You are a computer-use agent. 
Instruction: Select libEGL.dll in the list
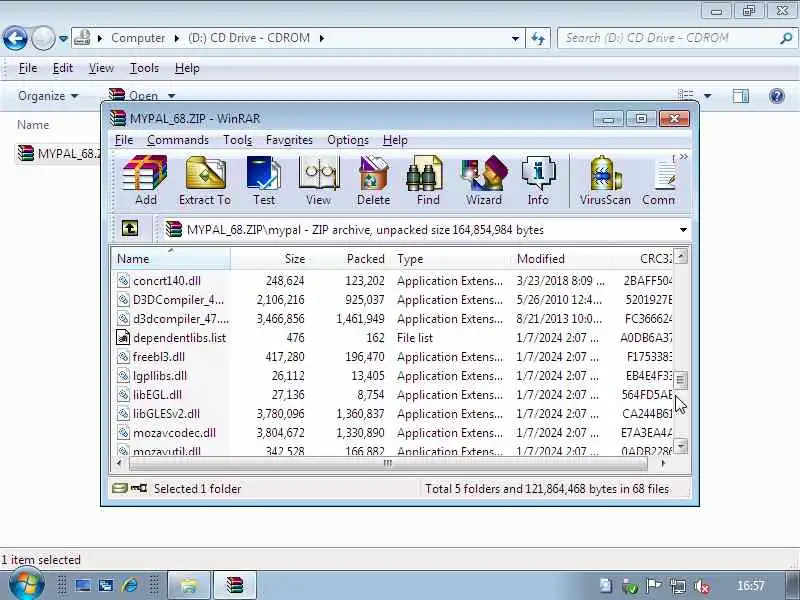(393, 395)
